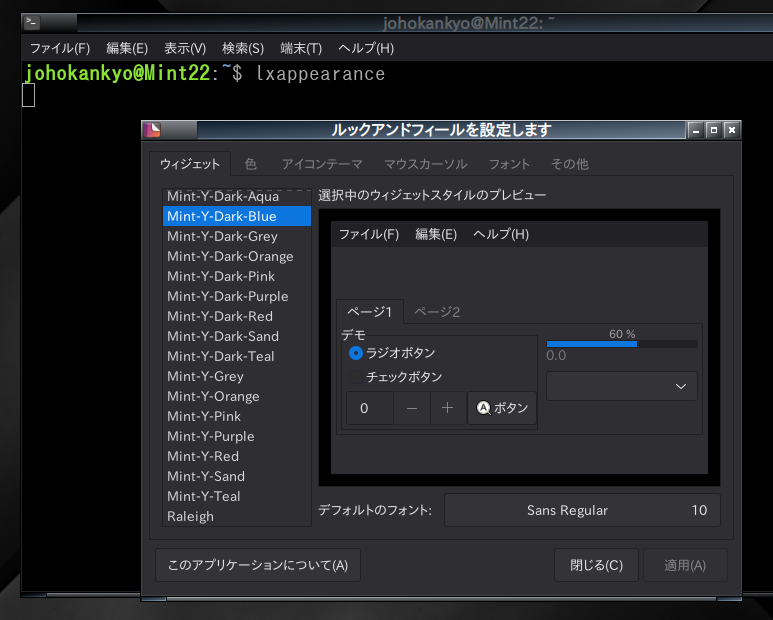This screenshot has width=773, height=620.
Task: Toggle the チェックボタン checkbox
Action: pos(356,377)
